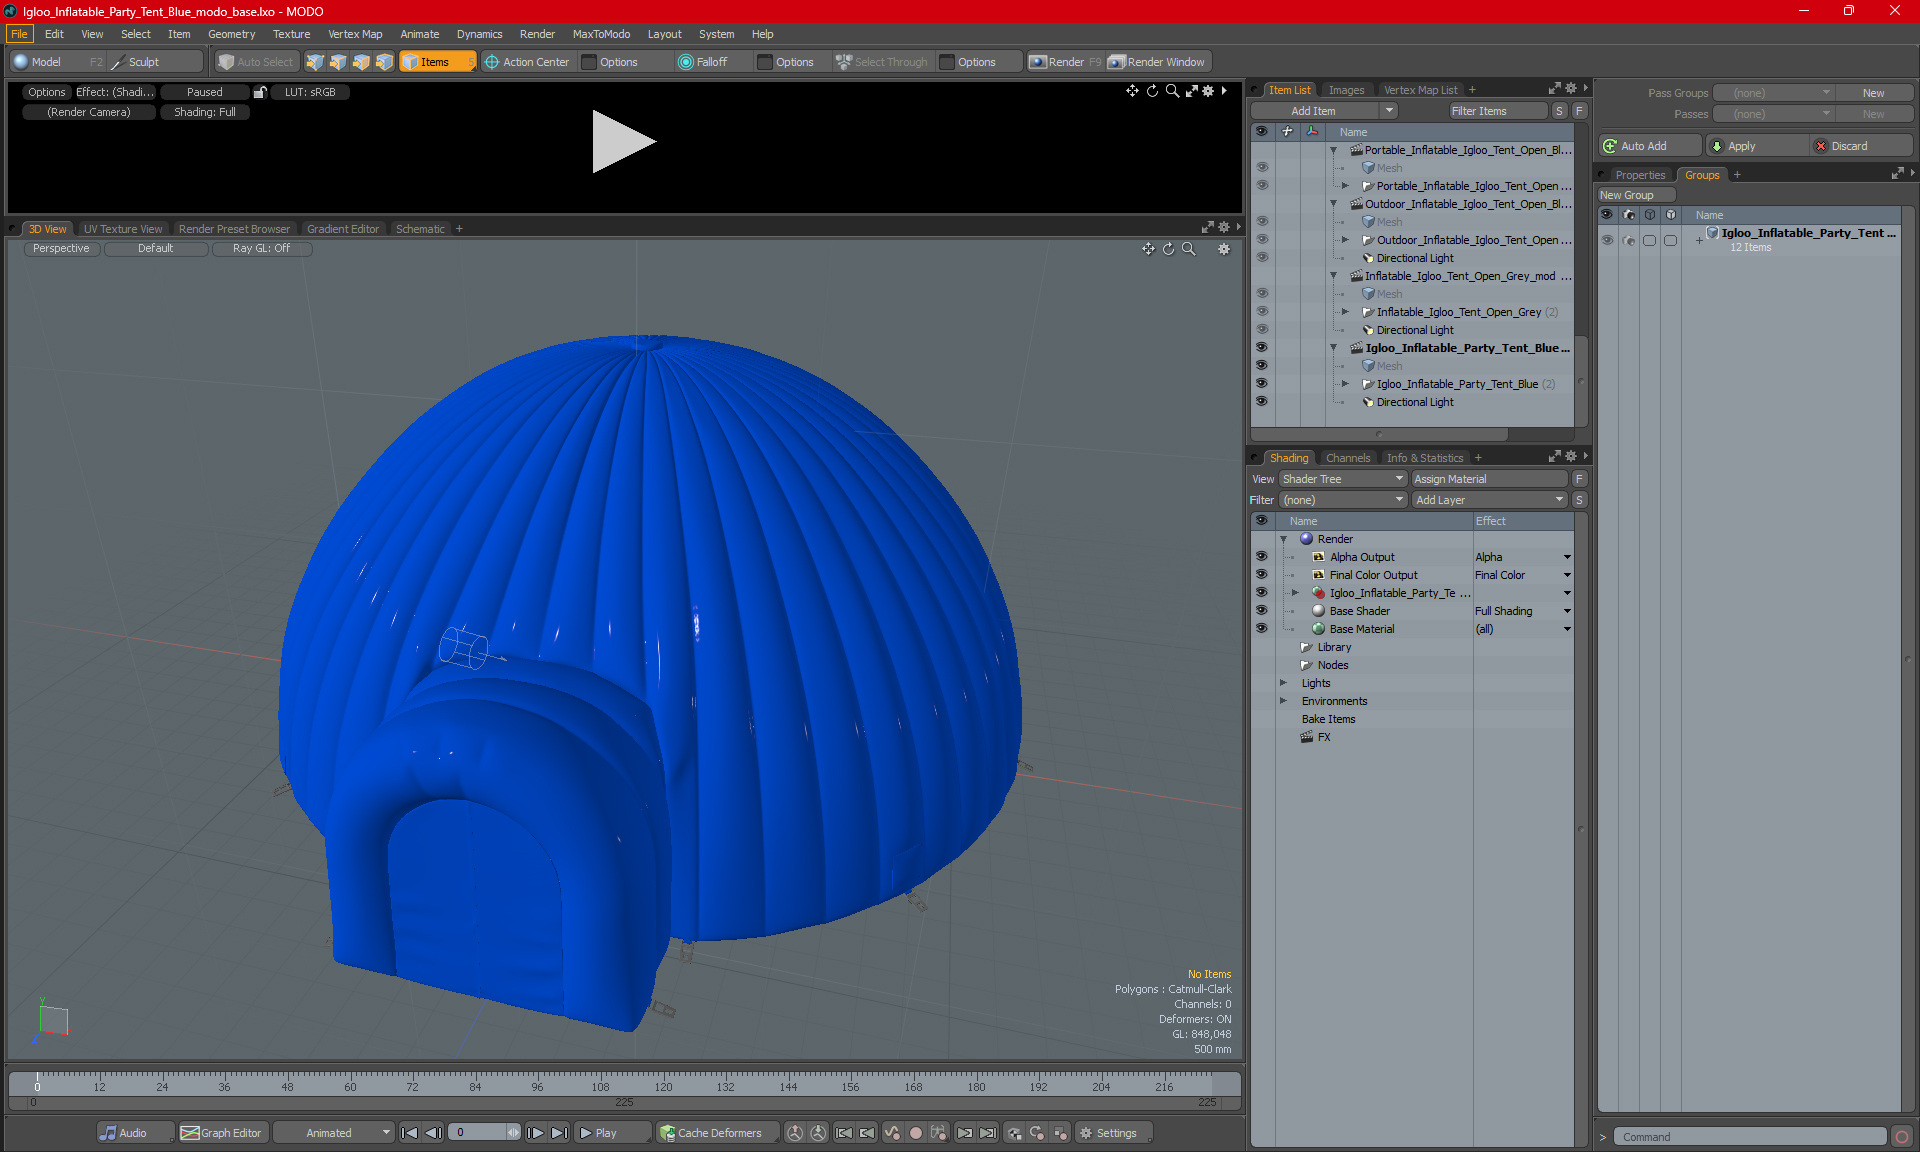Collapse the Render tree node
Viewport: 1920px width, 1152px height.
click(1283, 539)
